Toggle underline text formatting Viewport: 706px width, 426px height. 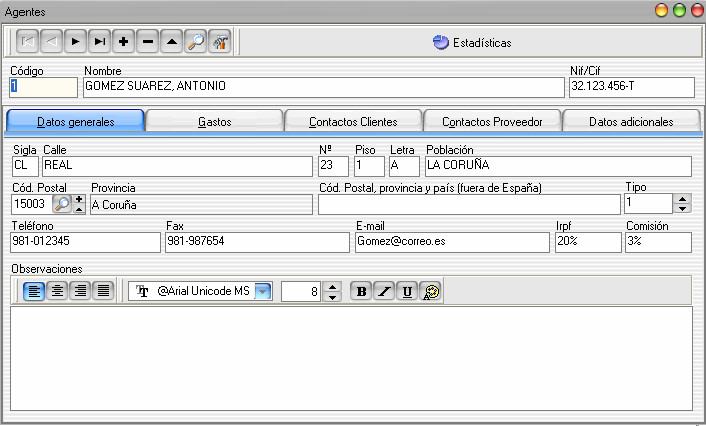tap(407, 291)
